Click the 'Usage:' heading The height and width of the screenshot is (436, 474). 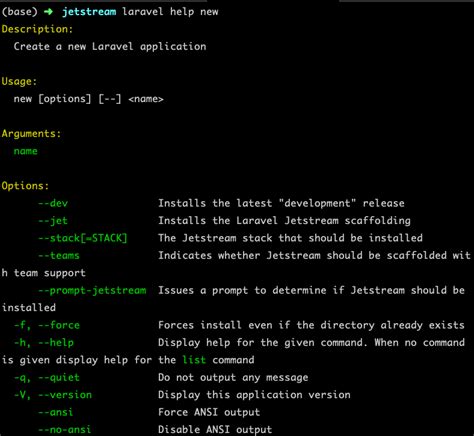pyautogui.click(x=19, y=81)
